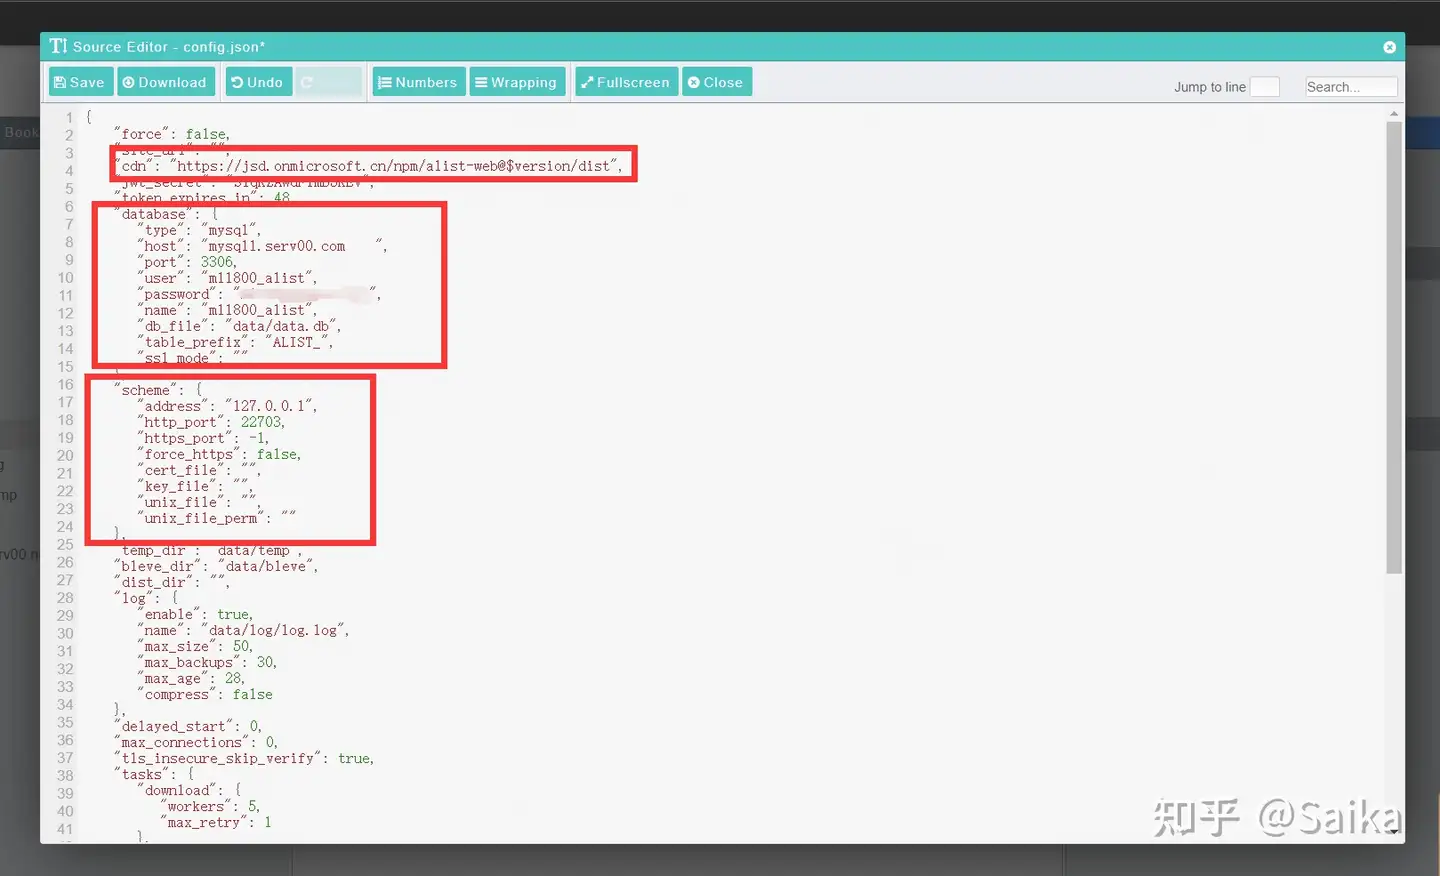Click the "tls_insecure_skip_verify" line
The height and width of the screenshot is (876, 1440).
(243, 758)
